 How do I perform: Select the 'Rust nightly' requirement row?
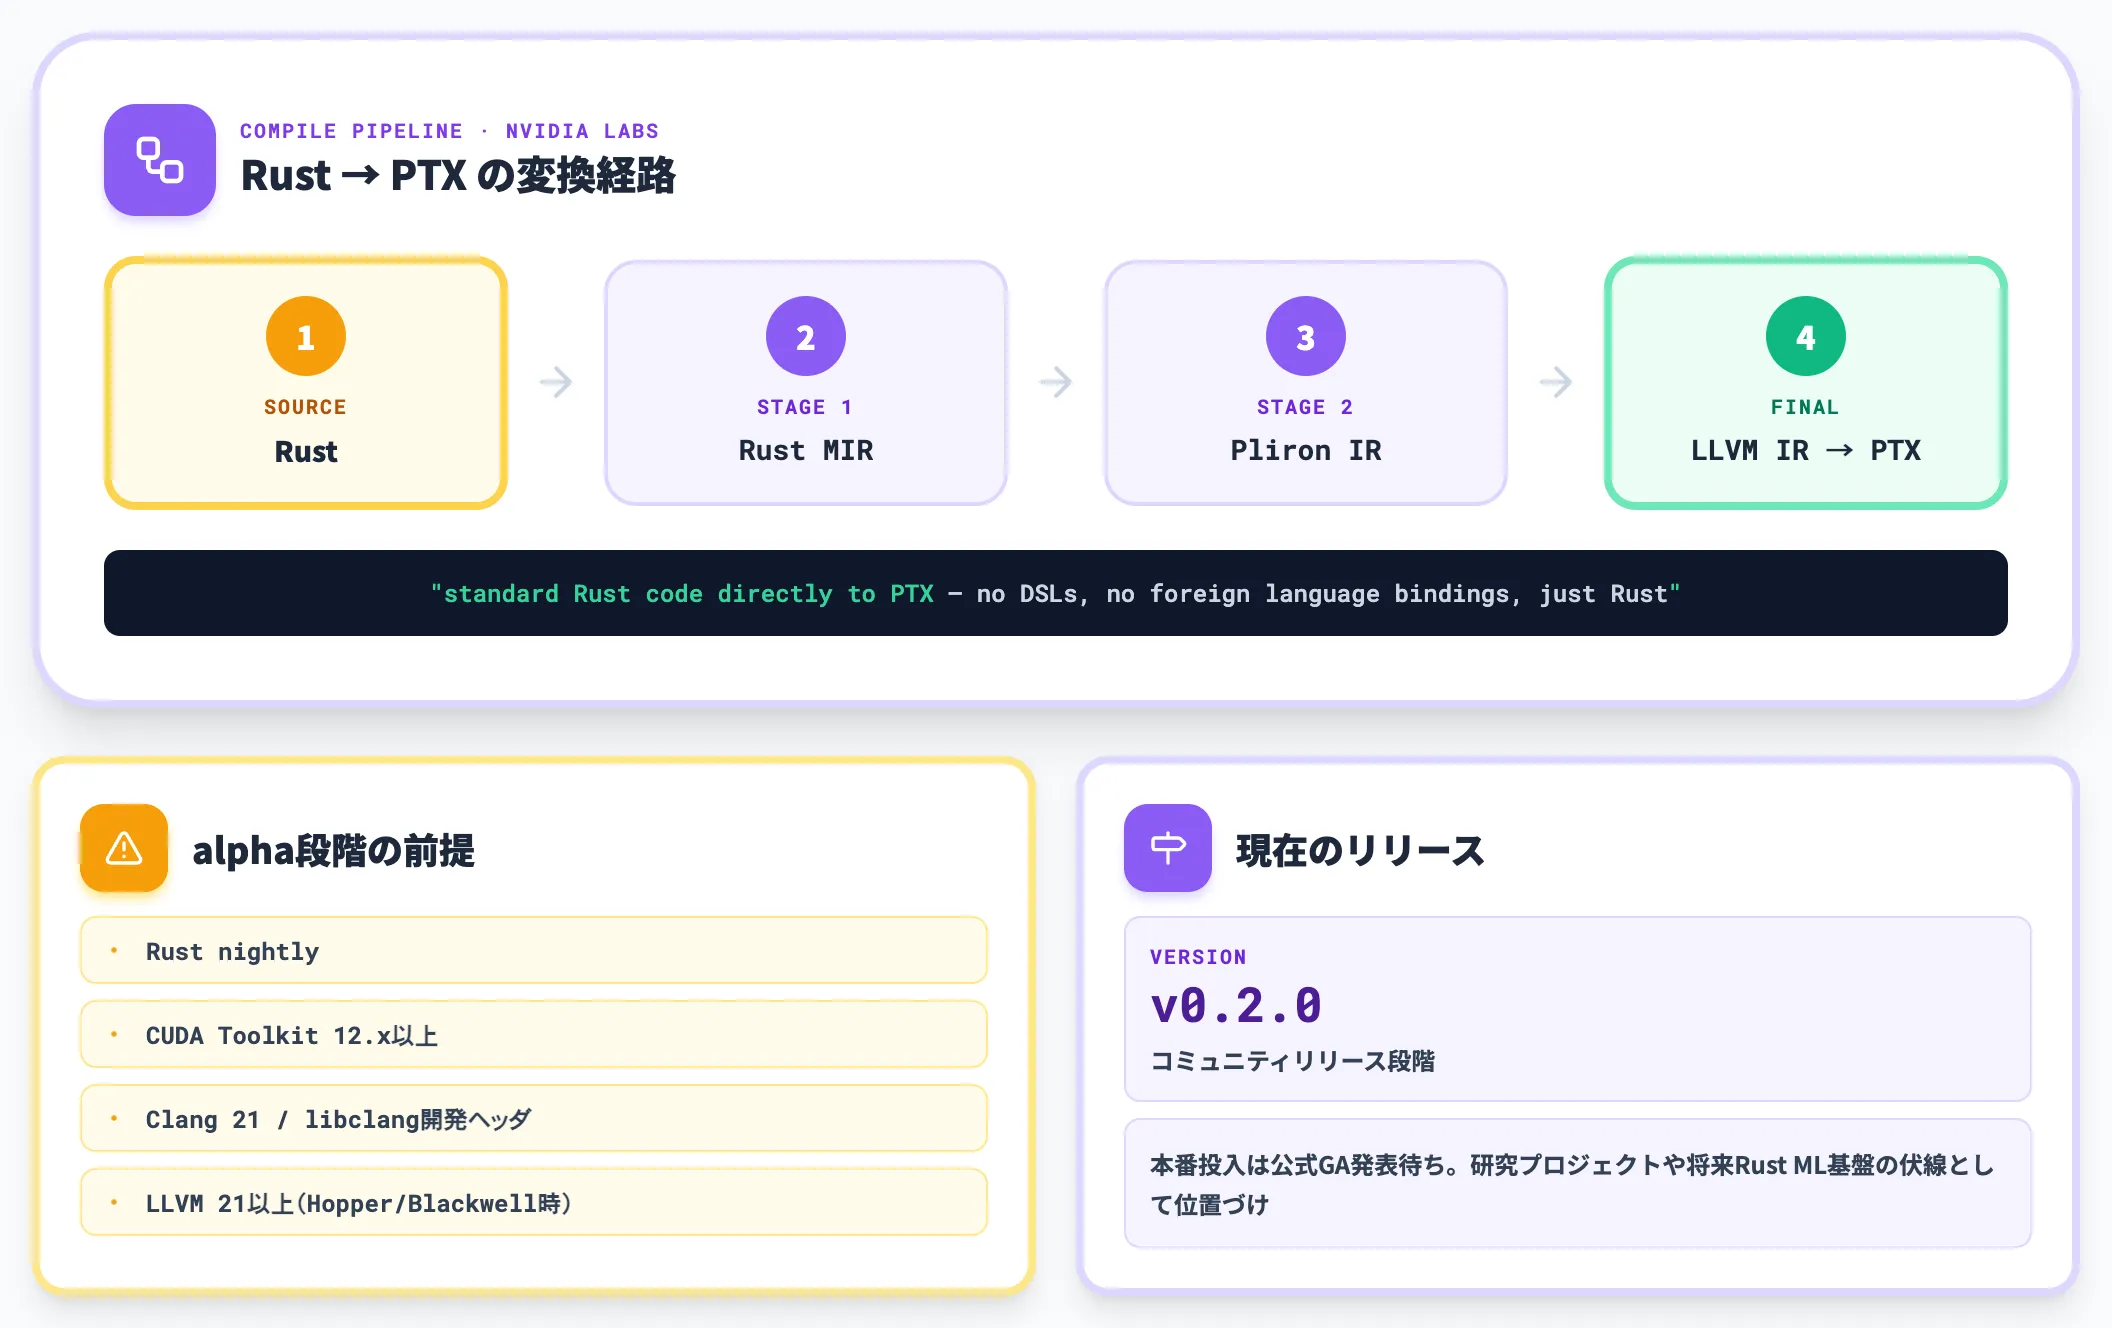[x=534, y=951]
